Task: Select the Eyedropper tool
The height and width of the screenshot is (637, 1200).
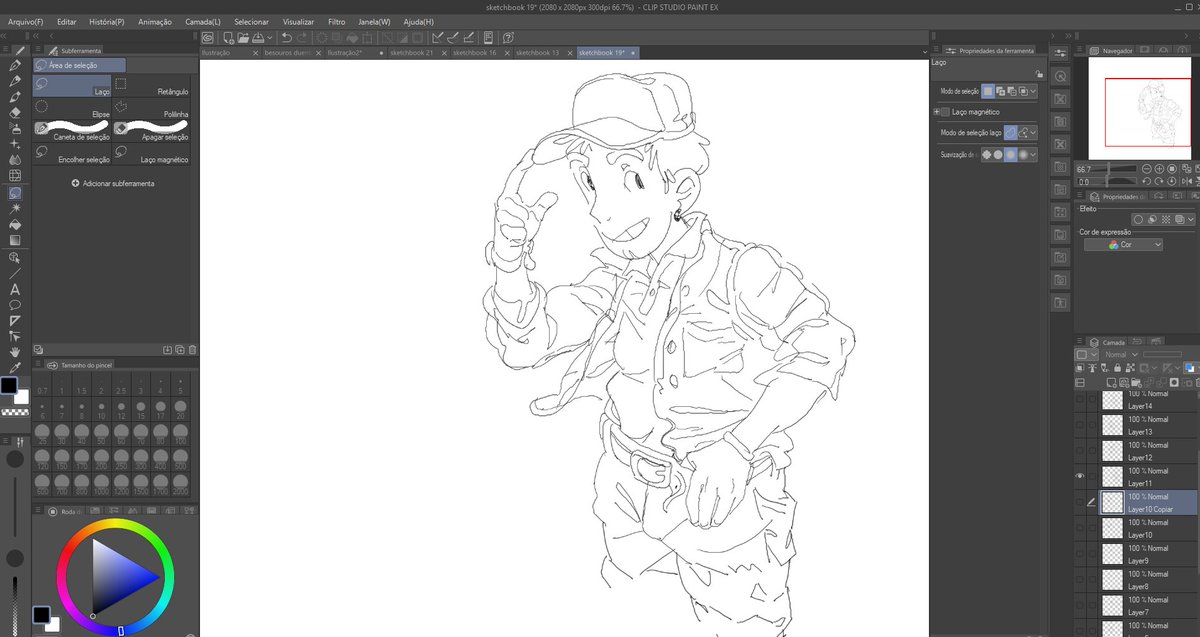Action: [x=15, y=367]
